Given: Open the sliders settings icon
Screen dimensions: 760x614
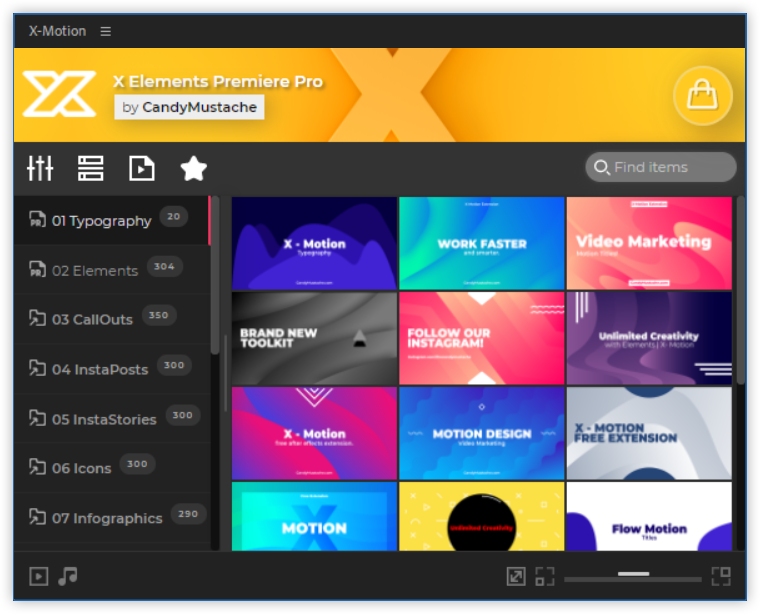Looking at the screenshot, I should pyautogui.click(x=40, y=169).
